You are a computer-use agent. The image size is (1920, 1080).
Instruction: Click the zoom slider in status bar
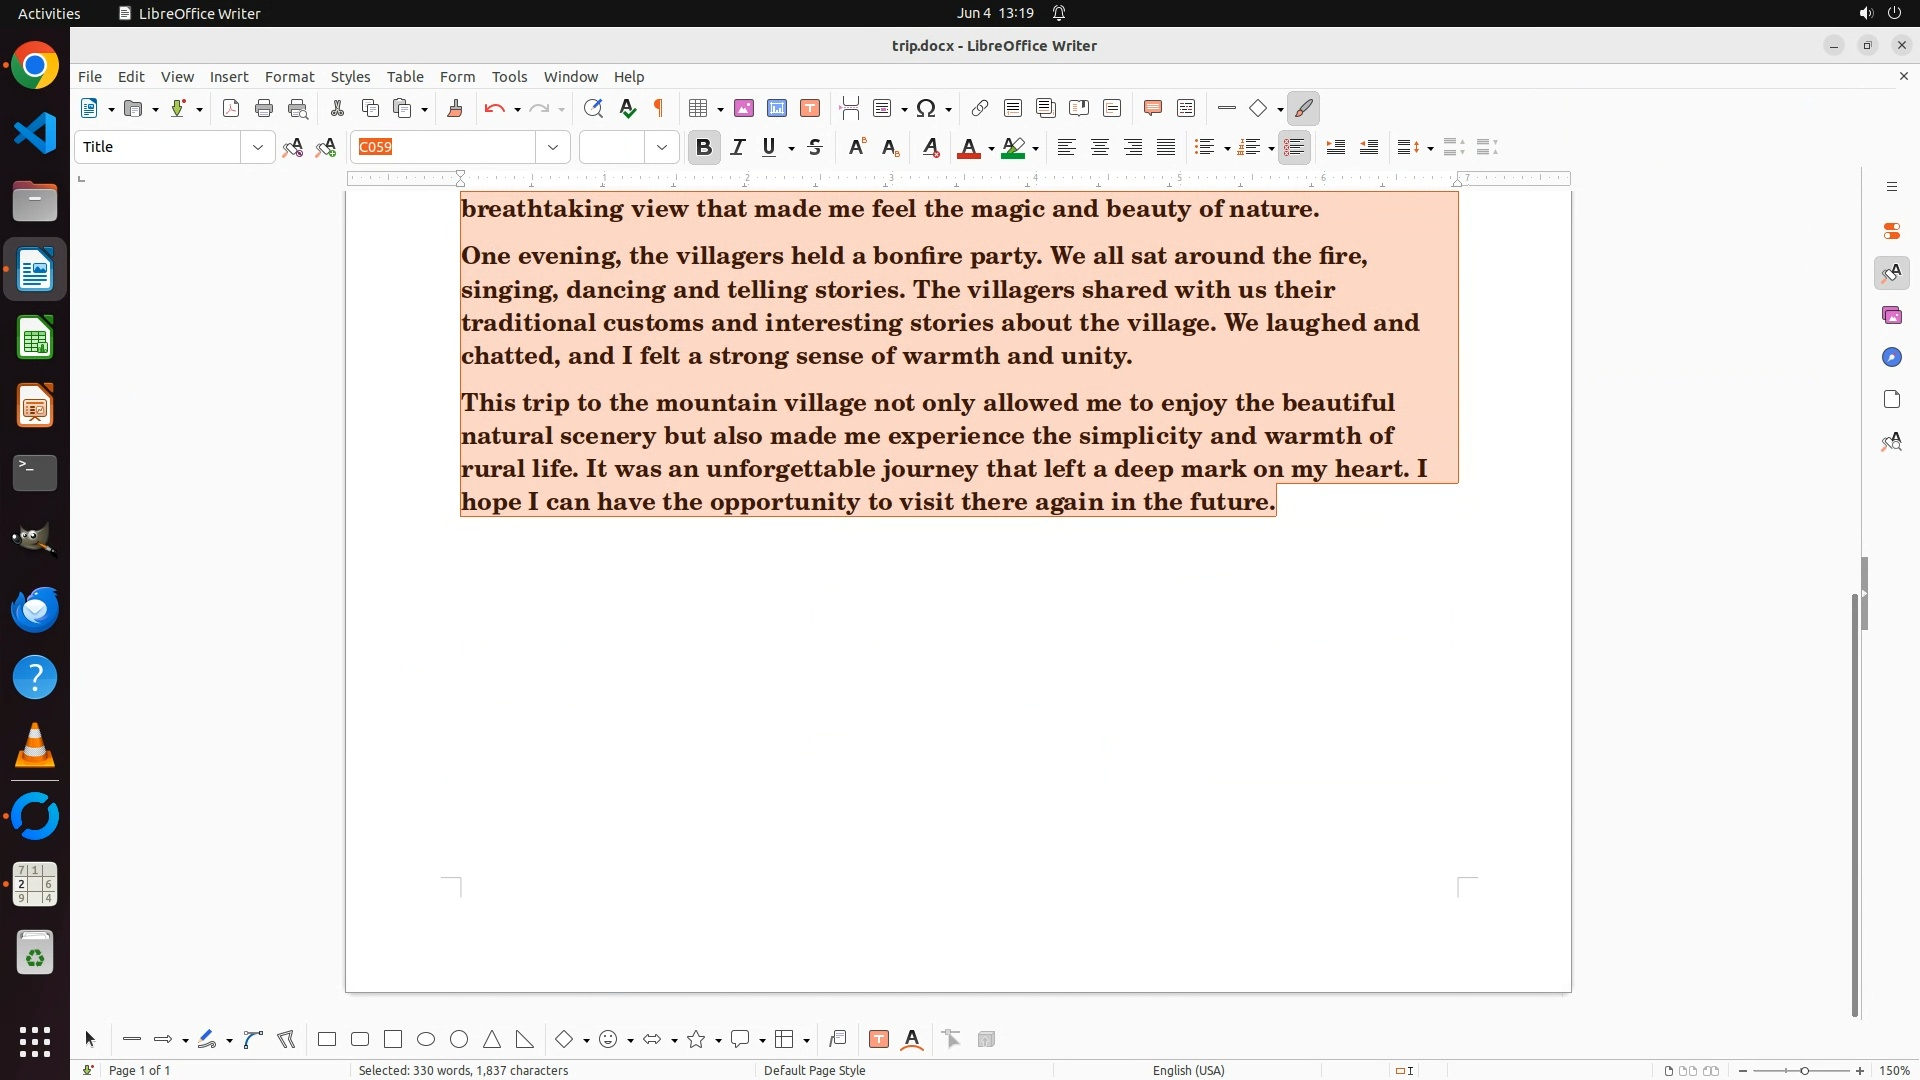click(x=1804, y=1070)
